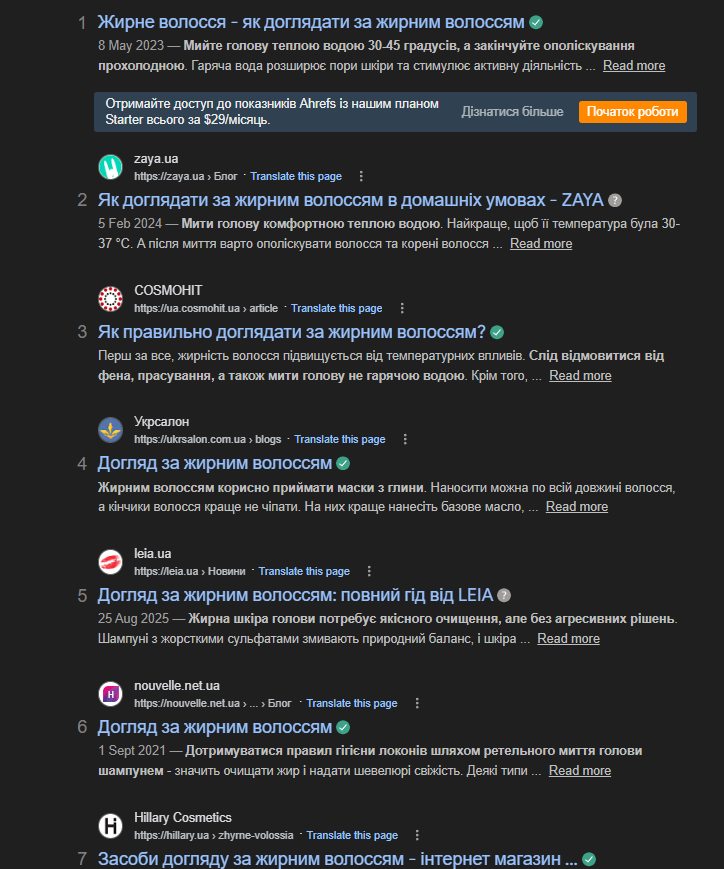
Task: Click the nouvelle.net.ua favicon
Action: click(x=110, y=694)
